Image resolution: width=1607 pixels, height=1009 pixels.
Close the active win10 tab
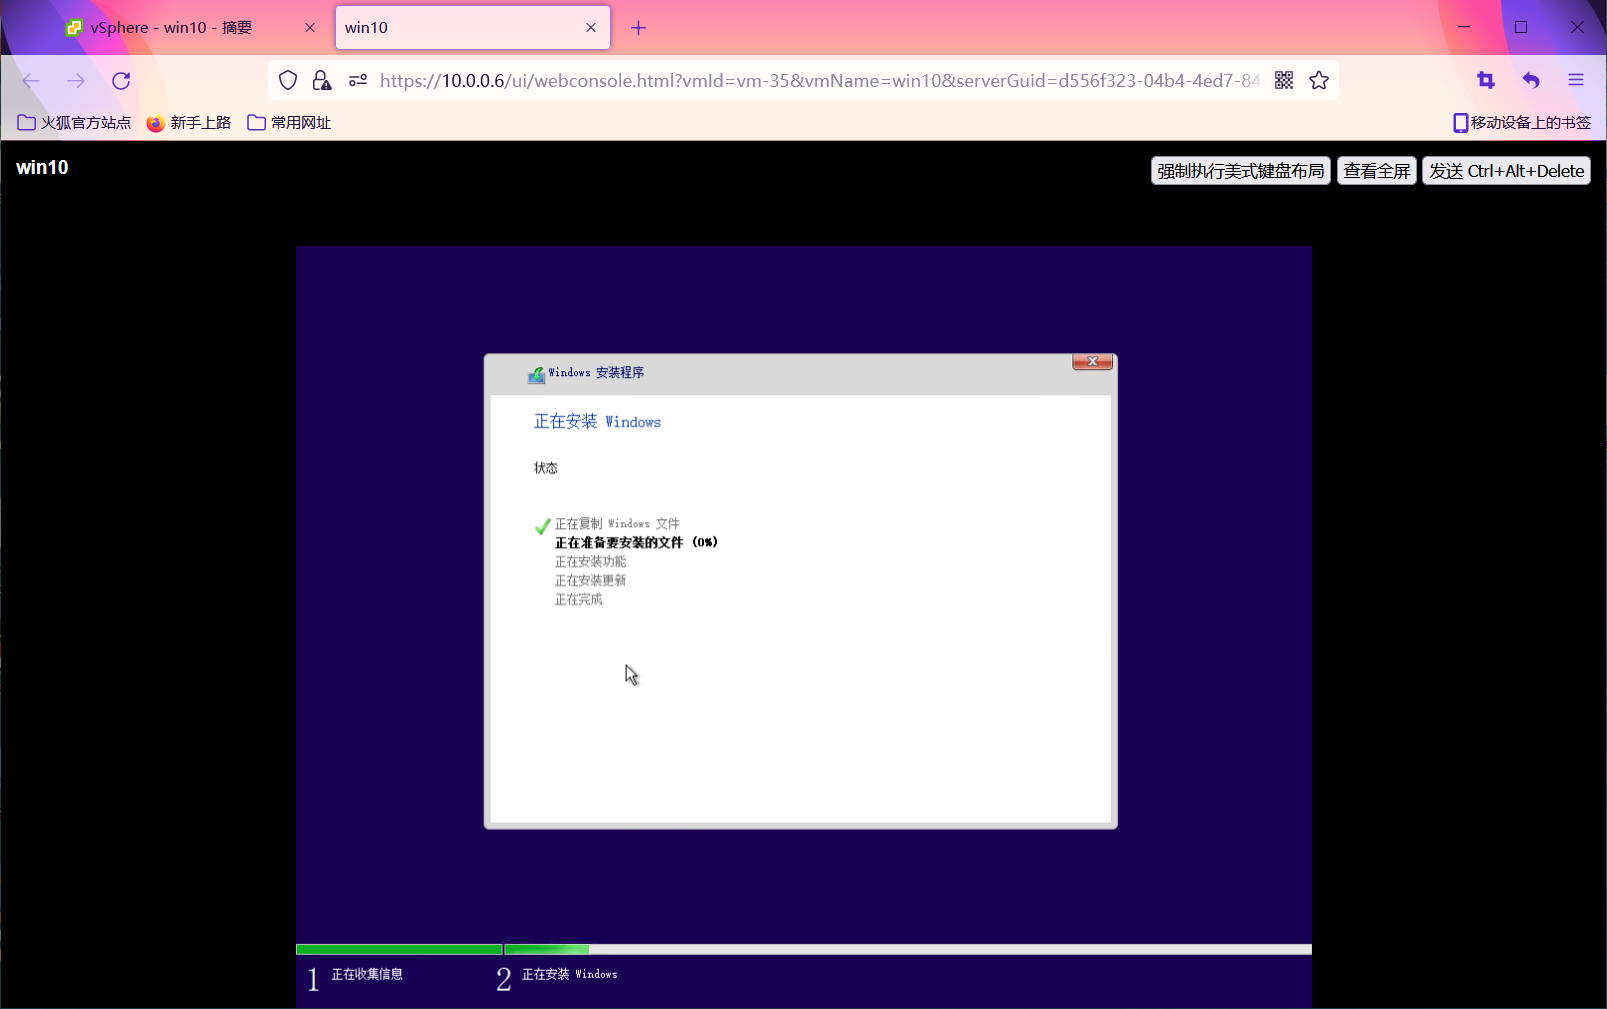coord(591,28)
